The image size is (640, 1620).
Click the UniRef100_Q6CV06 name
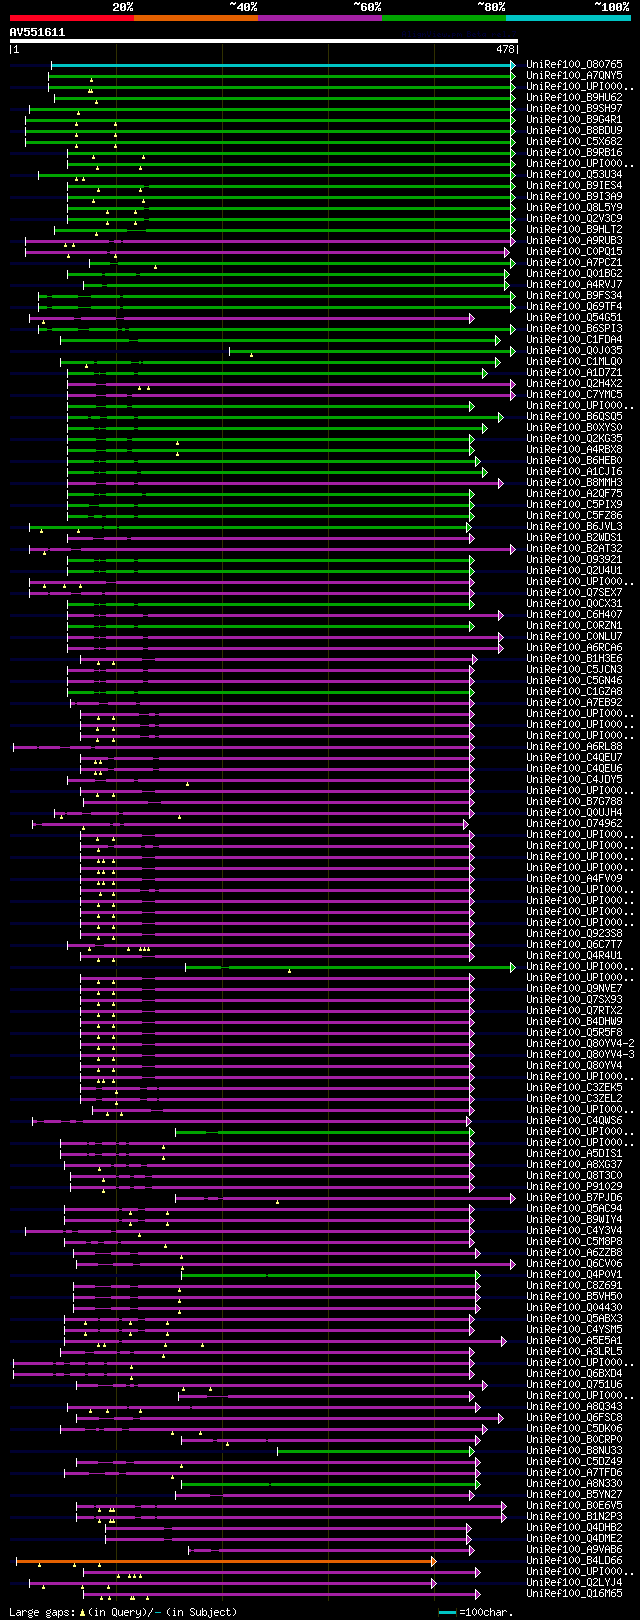574,1263
